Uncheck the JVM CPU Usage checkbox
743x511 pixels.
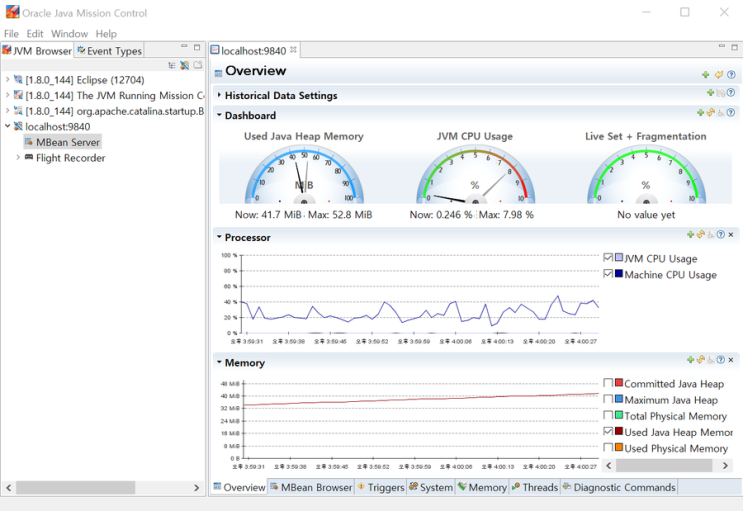click(x=609, y=258)
